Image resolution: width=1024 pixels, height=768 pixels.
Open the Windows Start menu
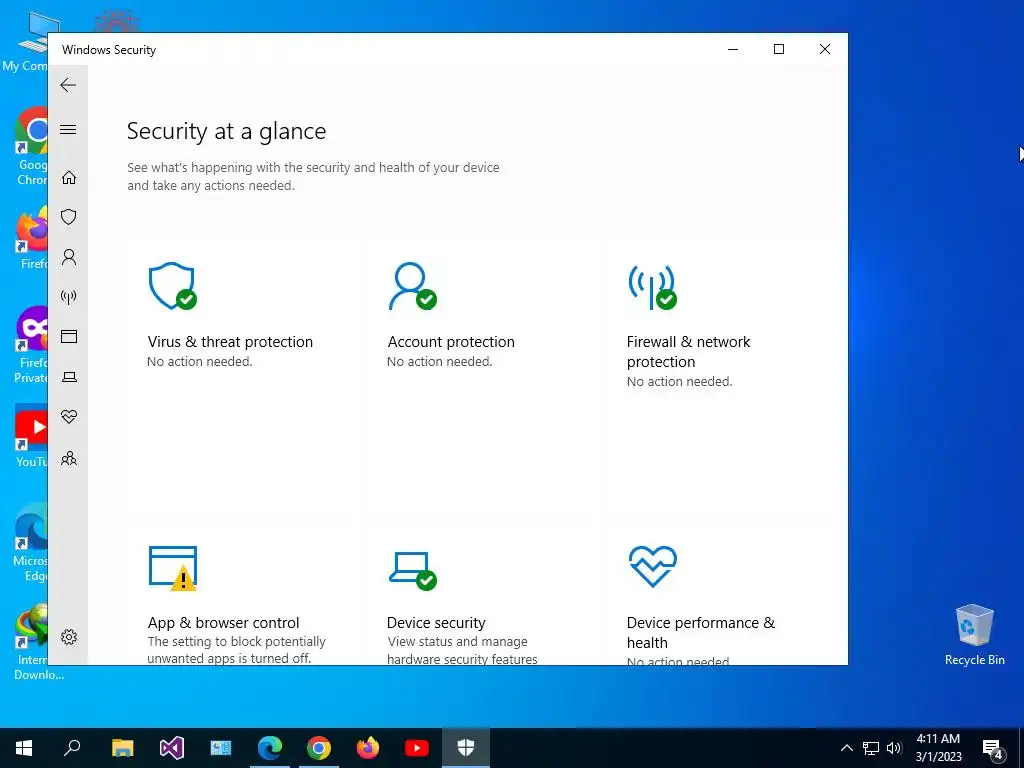(24, 748)
